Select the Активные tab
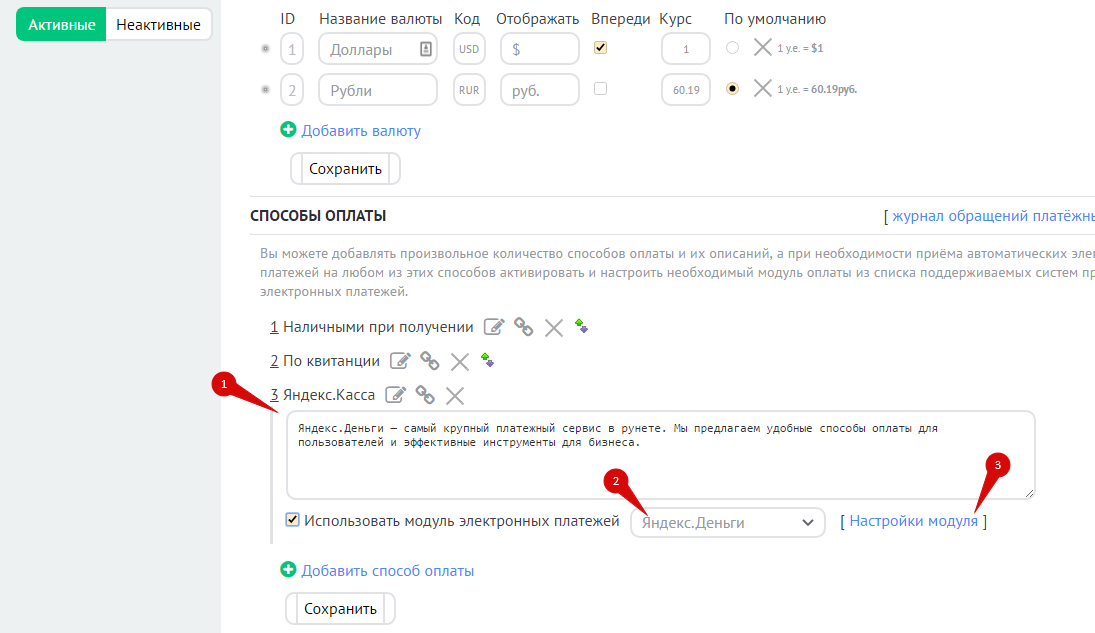The height and width of the screenshot is (633, 1095). tap(61, 25)
